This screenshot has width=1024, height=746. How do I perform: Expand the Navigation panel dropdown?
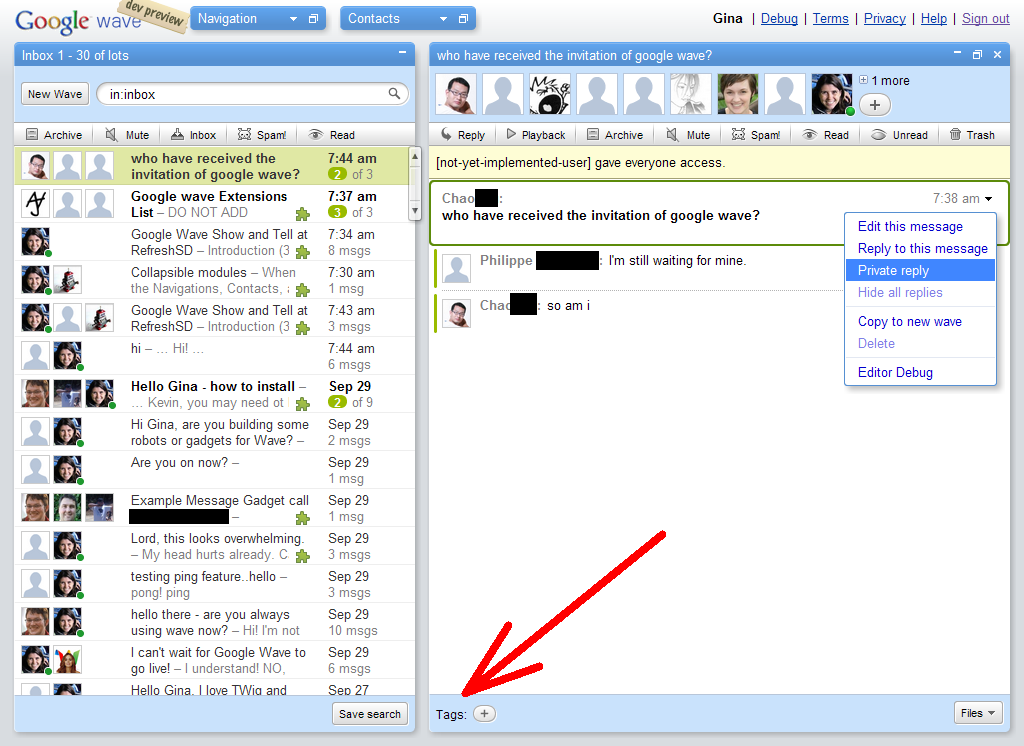(293, 19)
